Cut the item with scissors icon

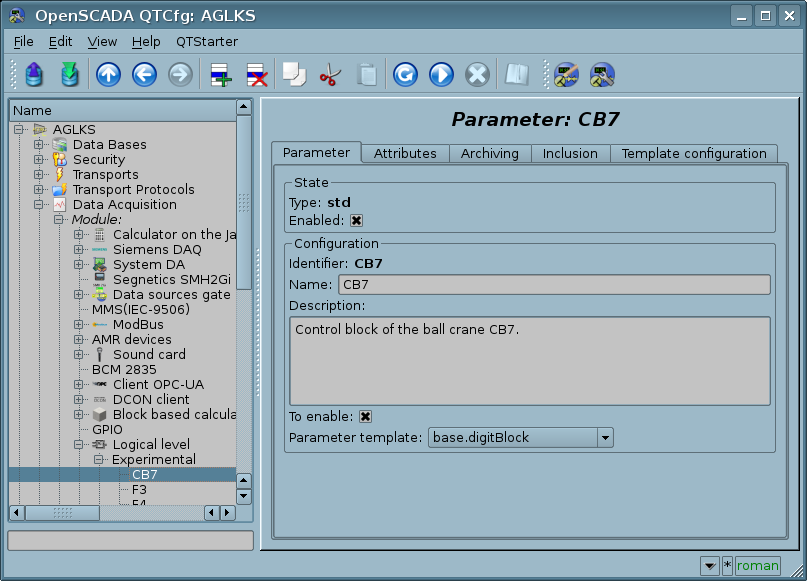click(329, 75)
